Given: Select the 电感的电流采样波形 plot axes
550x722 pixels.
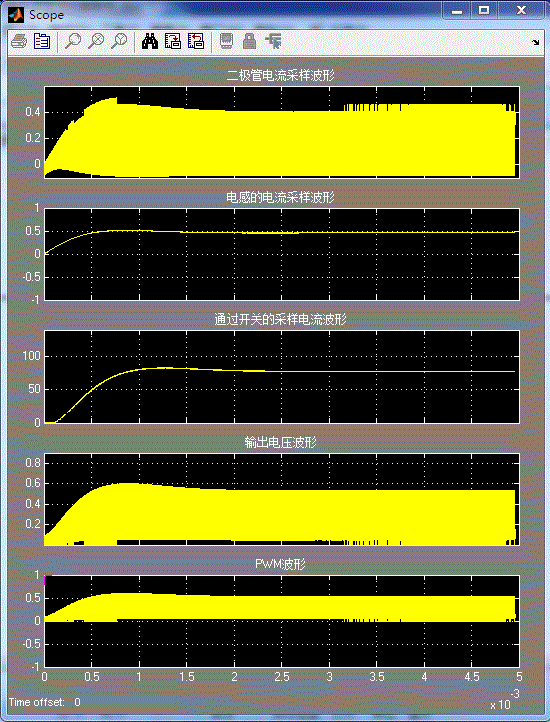Looking at the screenshot, I should tap(282, 254).
